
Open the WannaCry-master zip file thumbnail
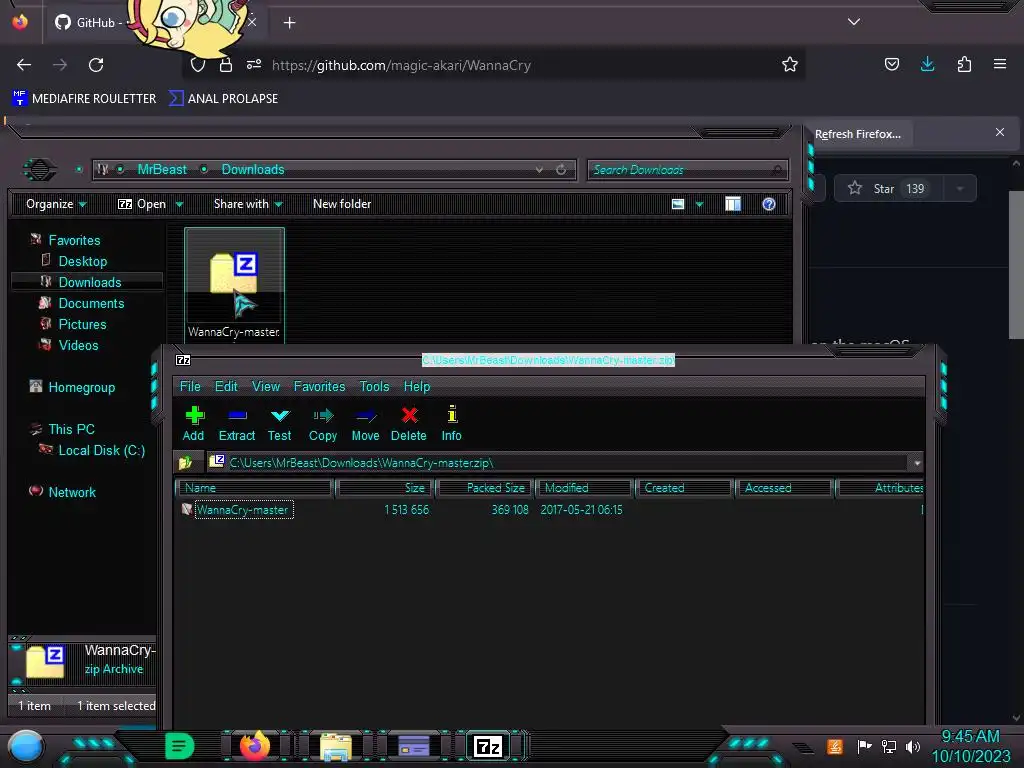click(x=234, y=285)
